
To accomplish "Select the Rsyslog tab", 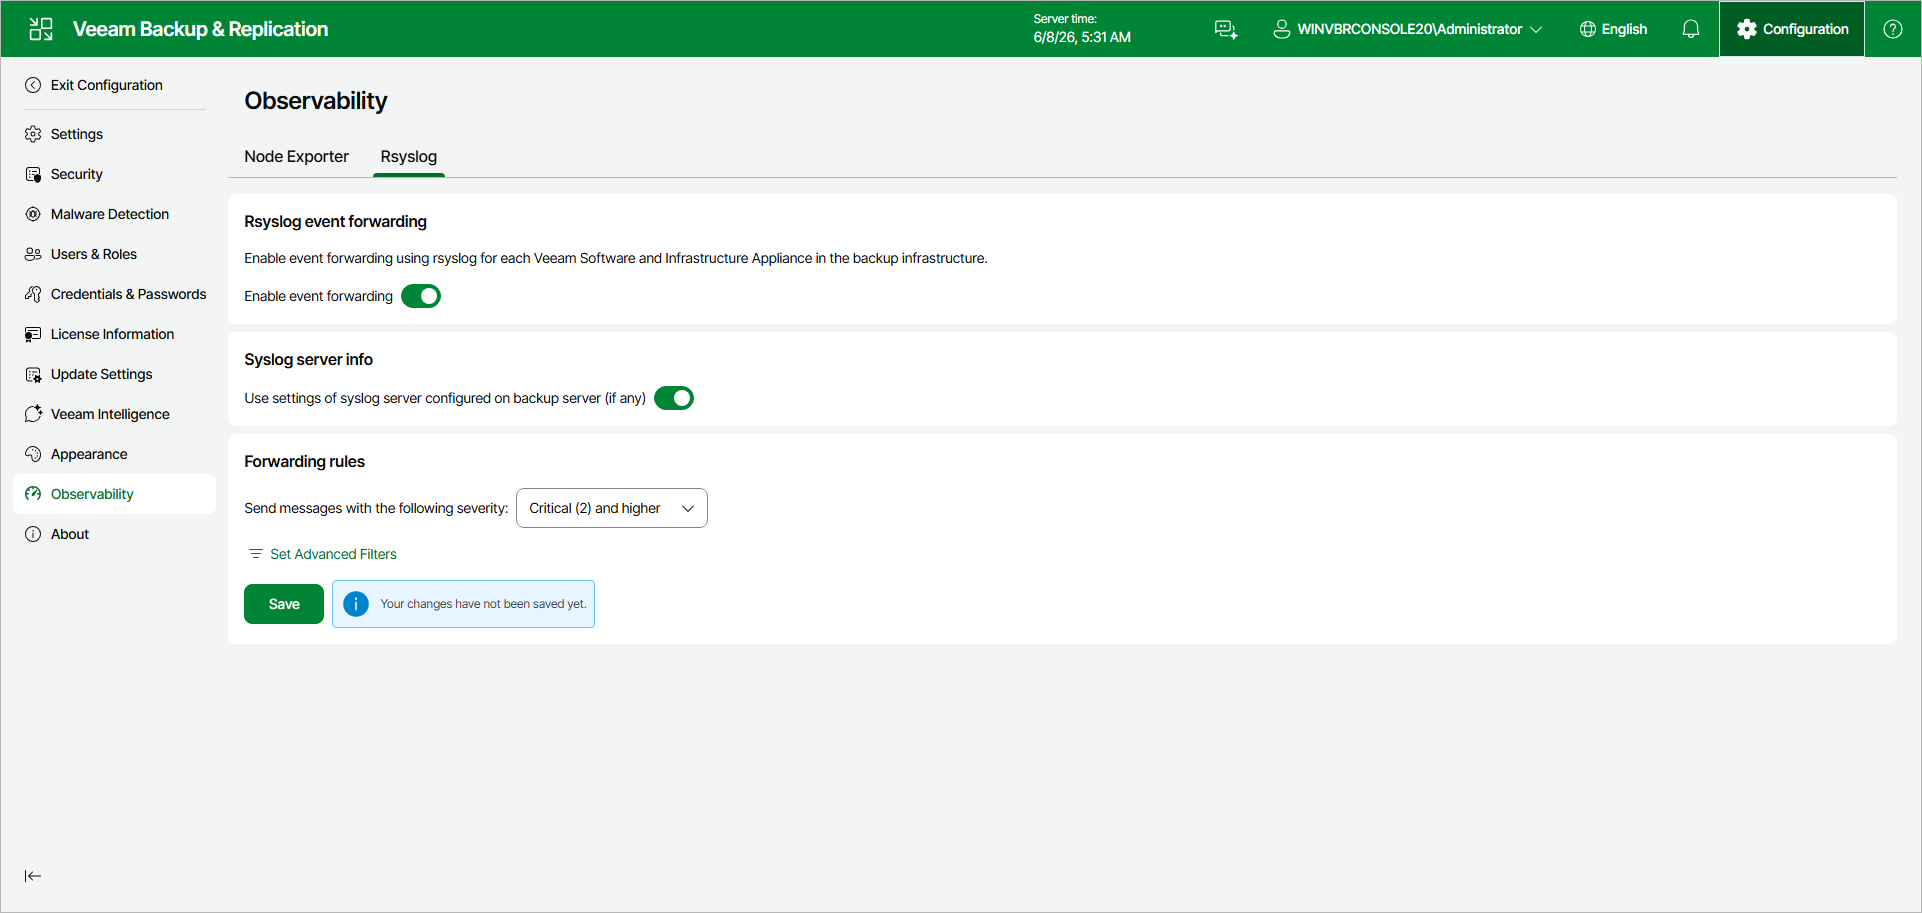I will click(x=408, y=157).
